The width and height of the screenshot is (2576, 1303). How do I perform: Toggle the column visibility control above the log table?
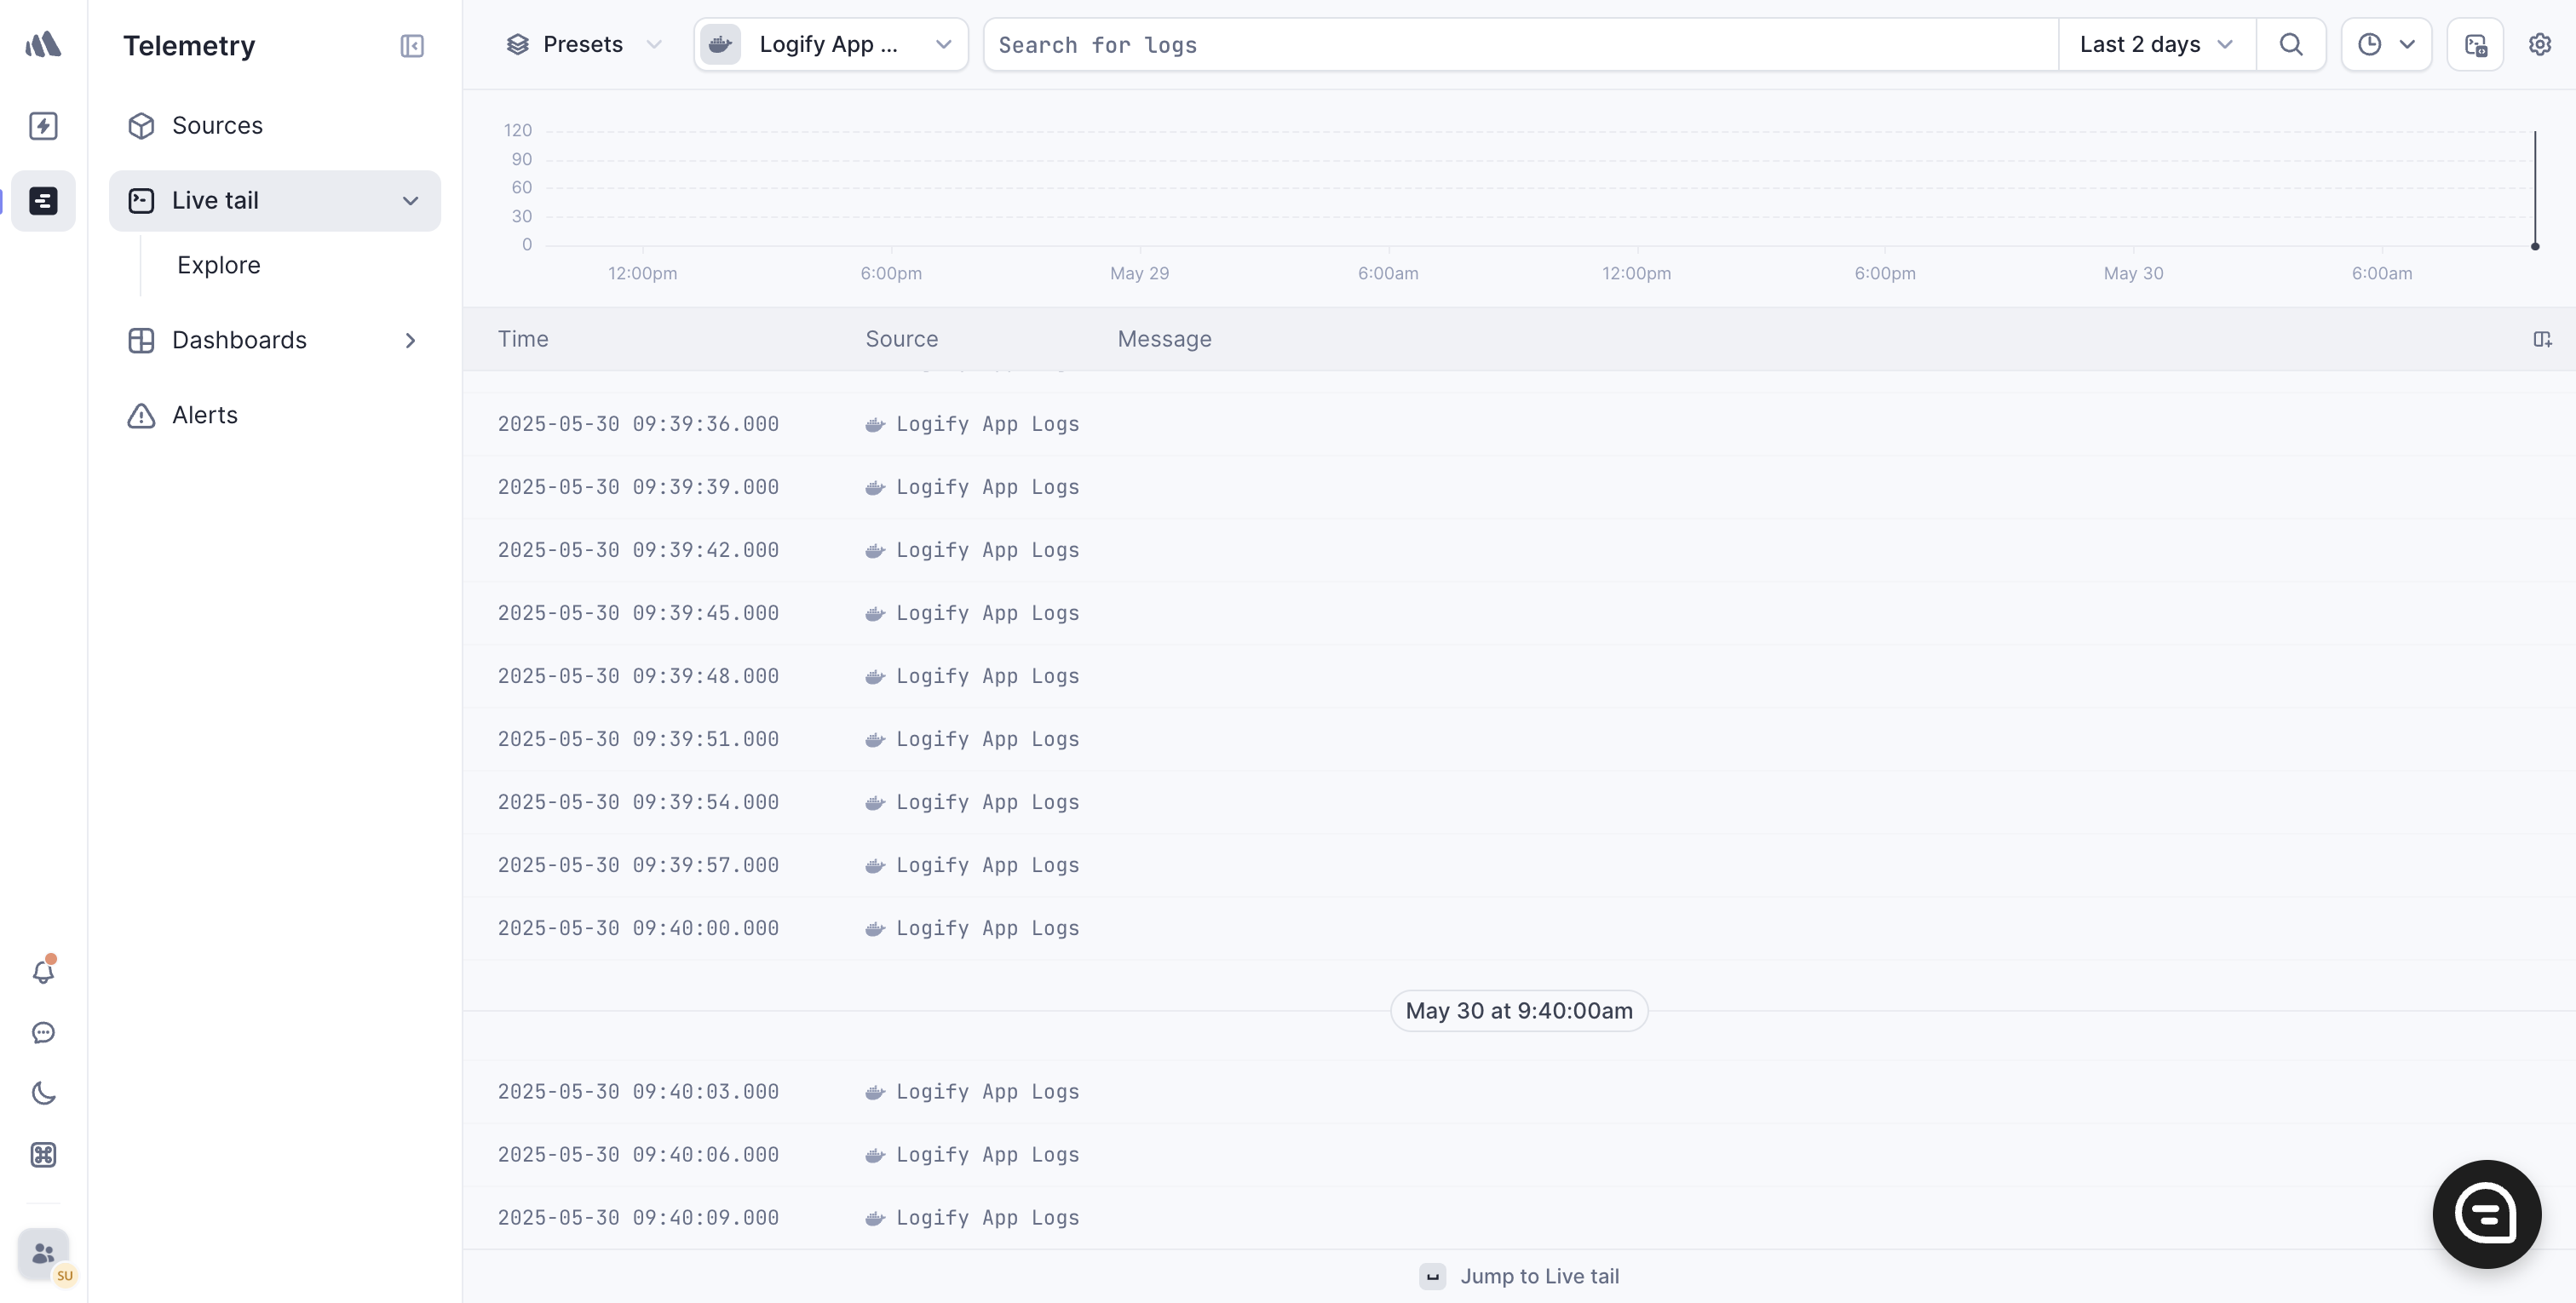coord(2543,339)
